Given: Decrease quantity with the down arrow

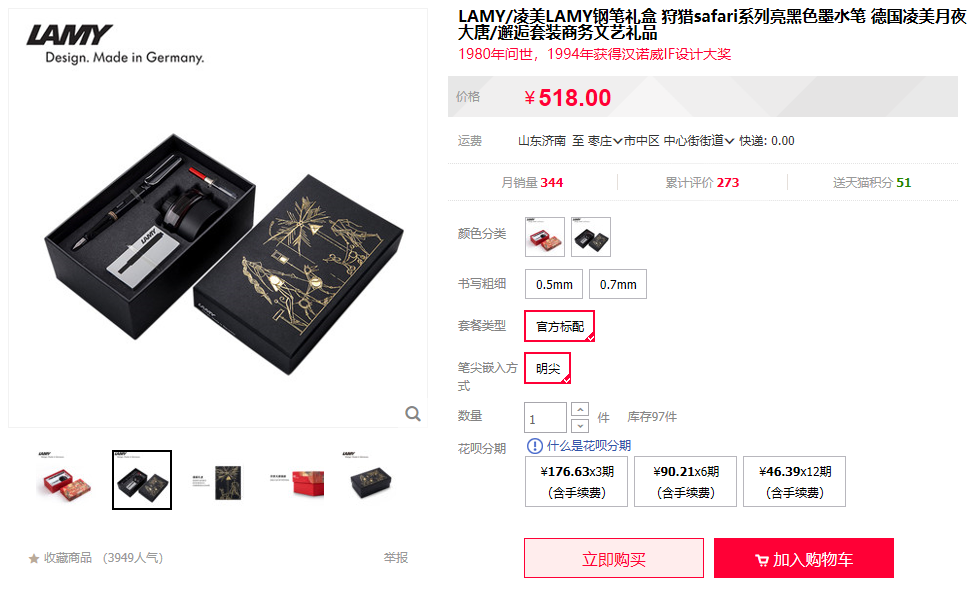Looking at the screenshot, I should [x=580, y=426].
